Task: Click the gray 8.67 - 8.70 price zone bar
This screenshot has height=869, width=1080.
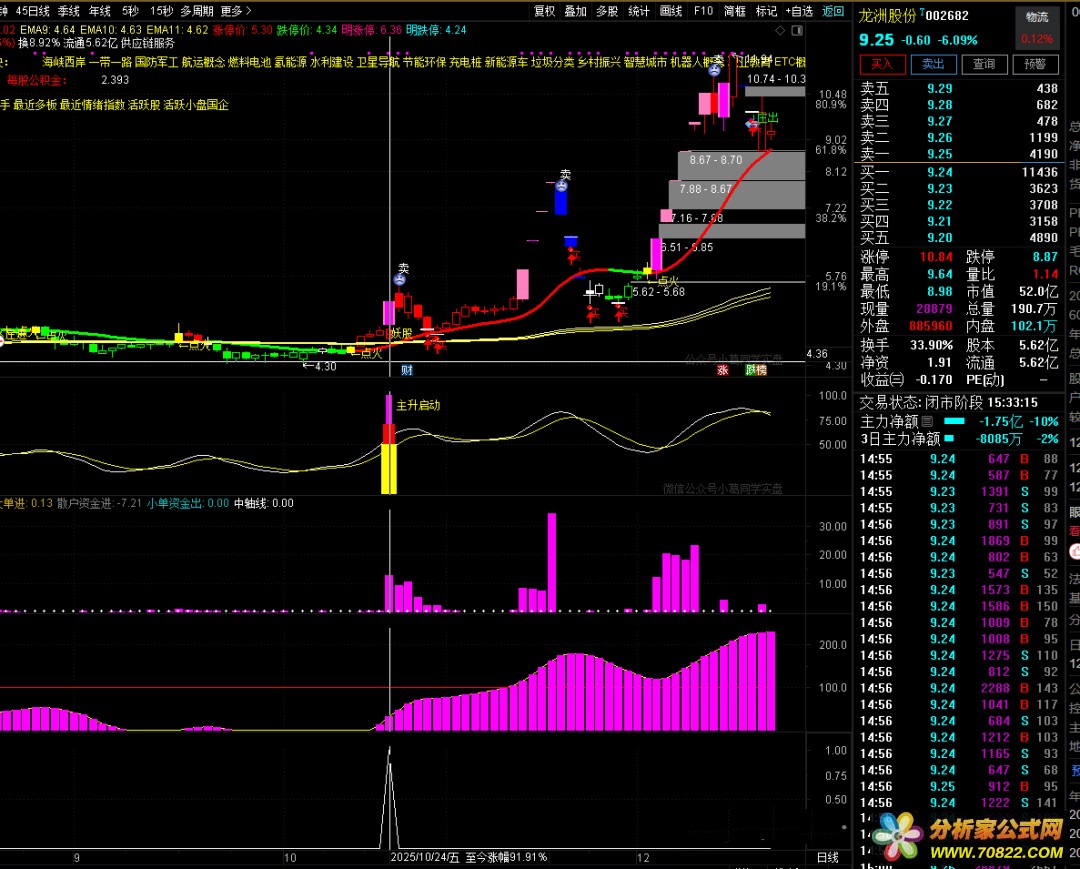Action: click(741, 161)
